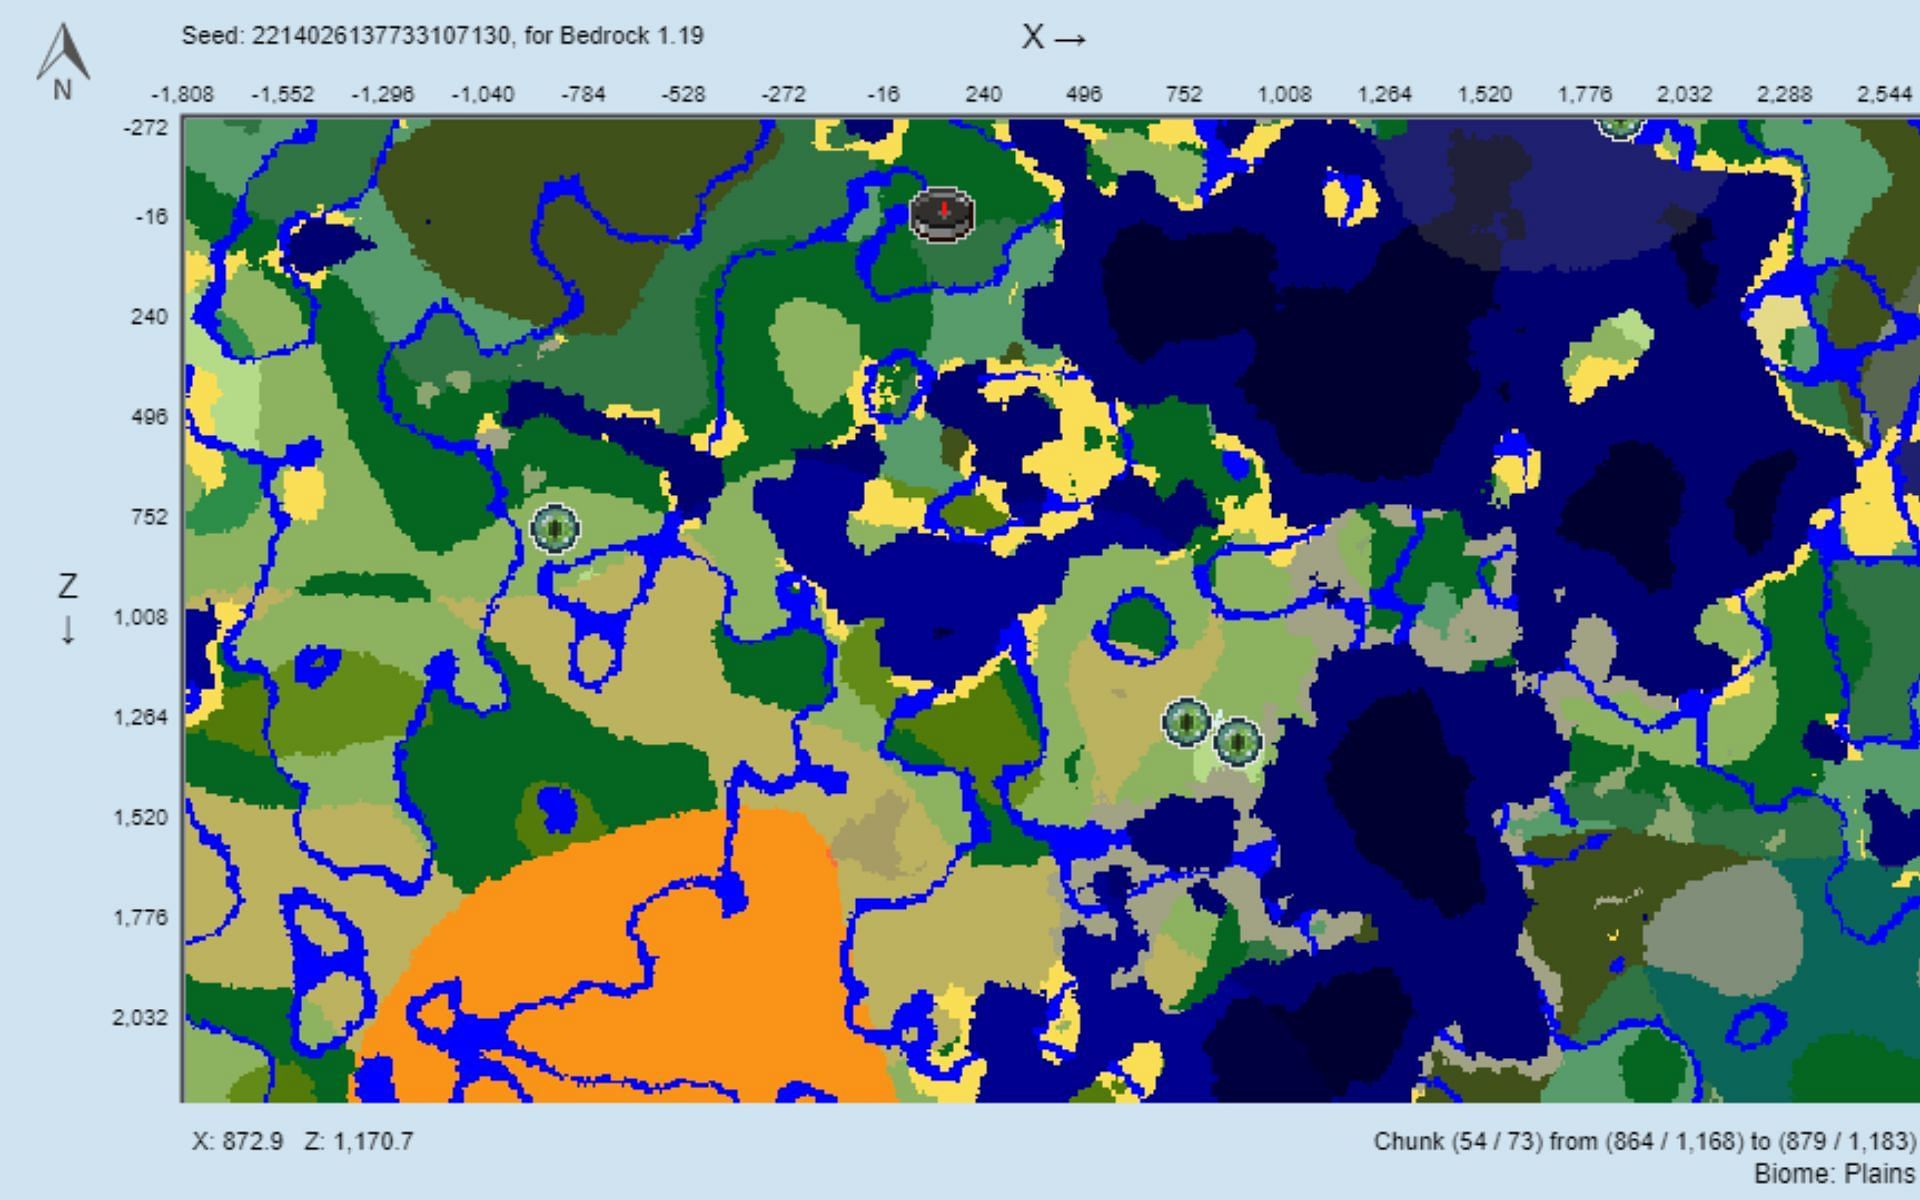Click the Chunk (54 / 73) info text
This screenshot has width=1920, height=1200.
pos(1644,1141)
